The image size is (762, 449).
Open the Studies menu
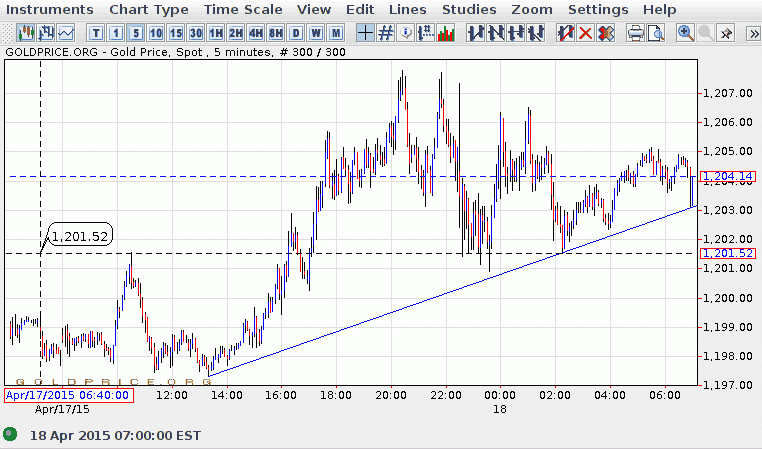point(469,9)
